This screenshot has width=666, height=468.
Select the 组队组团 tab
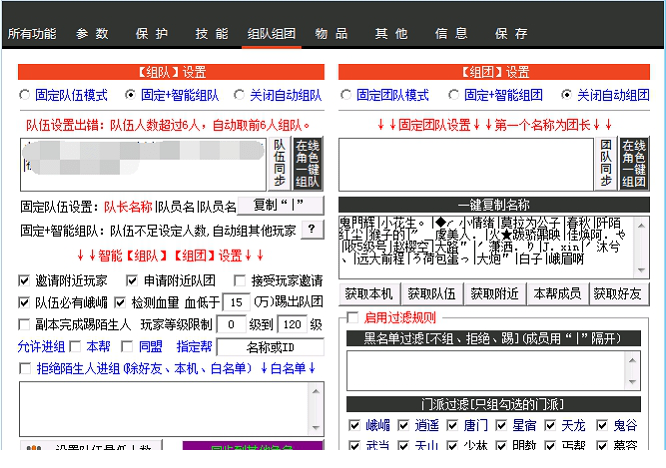[271, 34]
